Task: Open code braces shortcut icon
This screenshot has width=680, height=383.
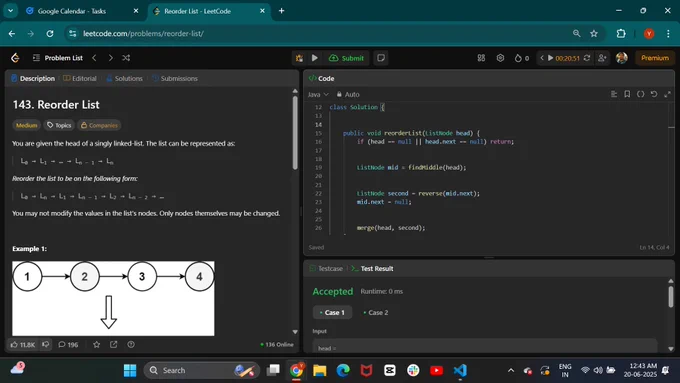Action: (x=641, y=94)
